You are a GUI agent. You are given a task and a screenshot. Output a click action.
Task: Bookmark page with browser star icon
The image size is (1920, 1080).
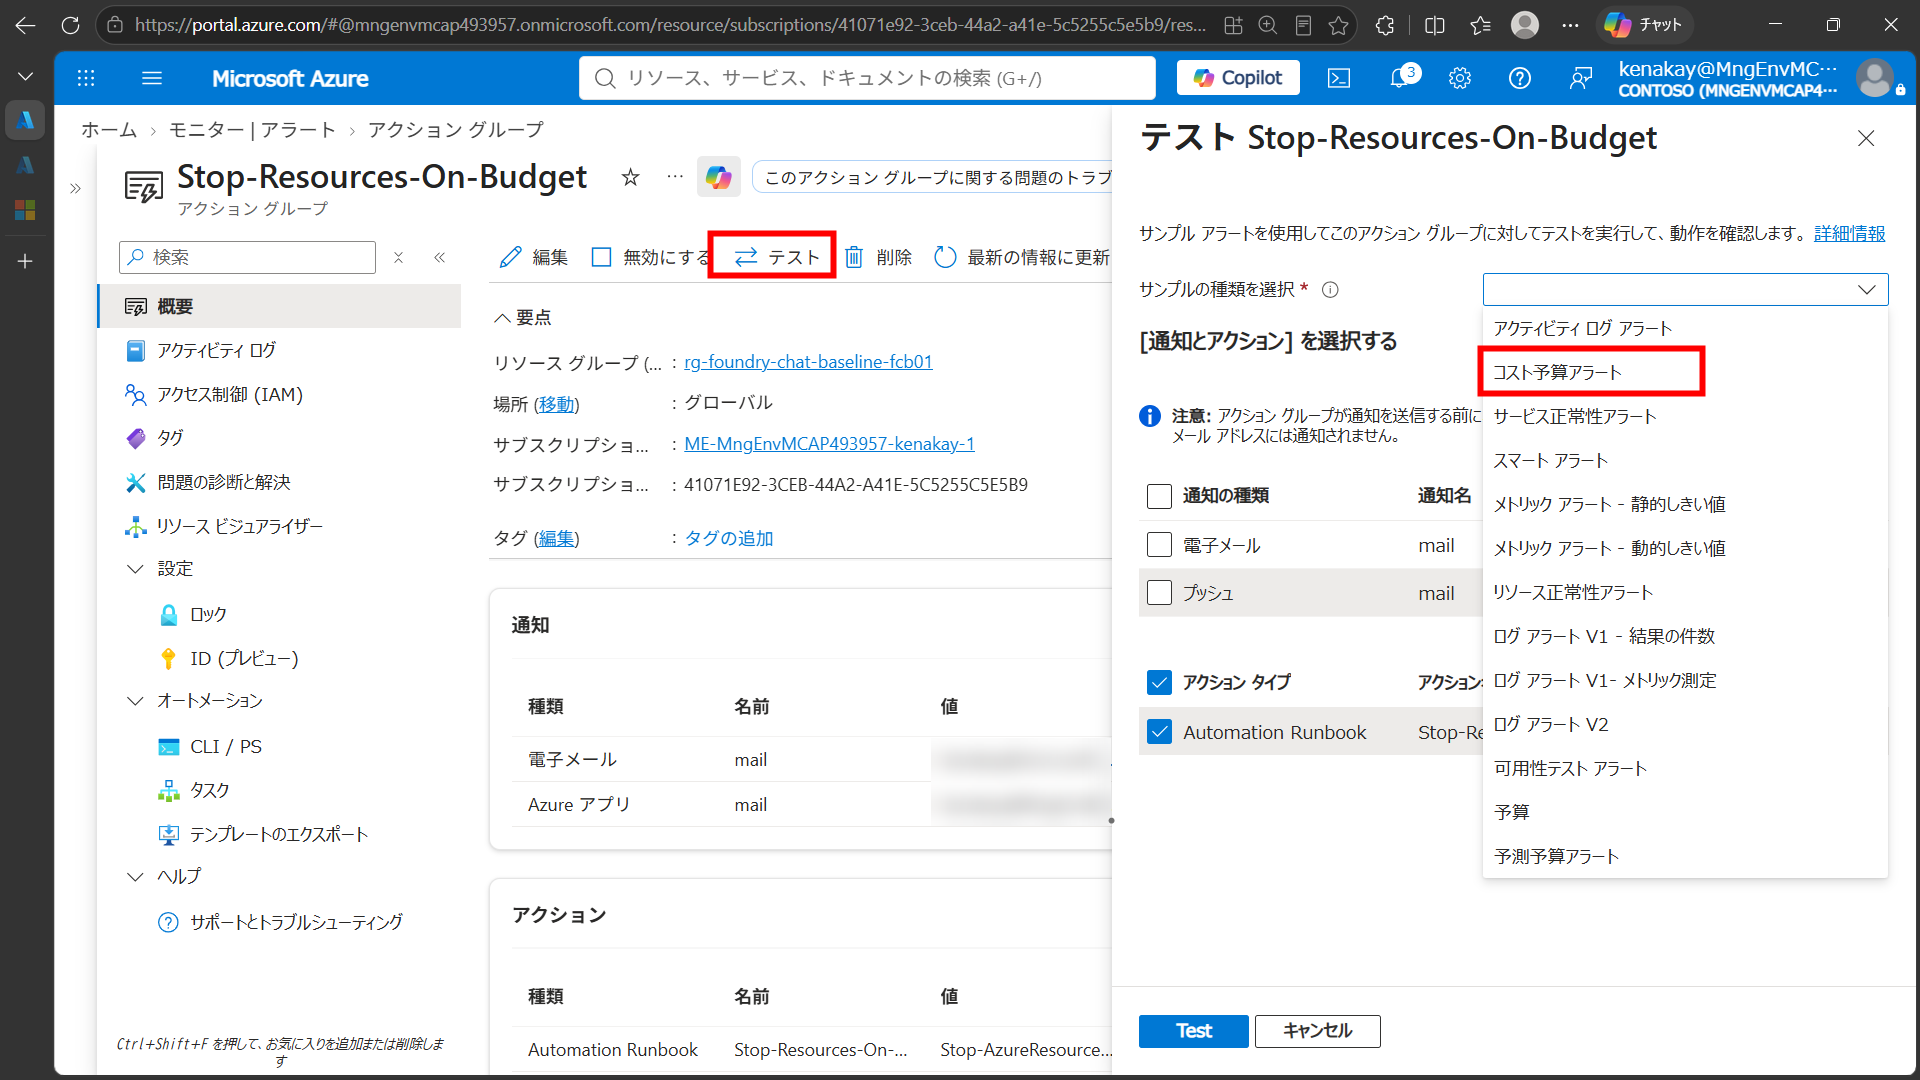[1339, 25]
